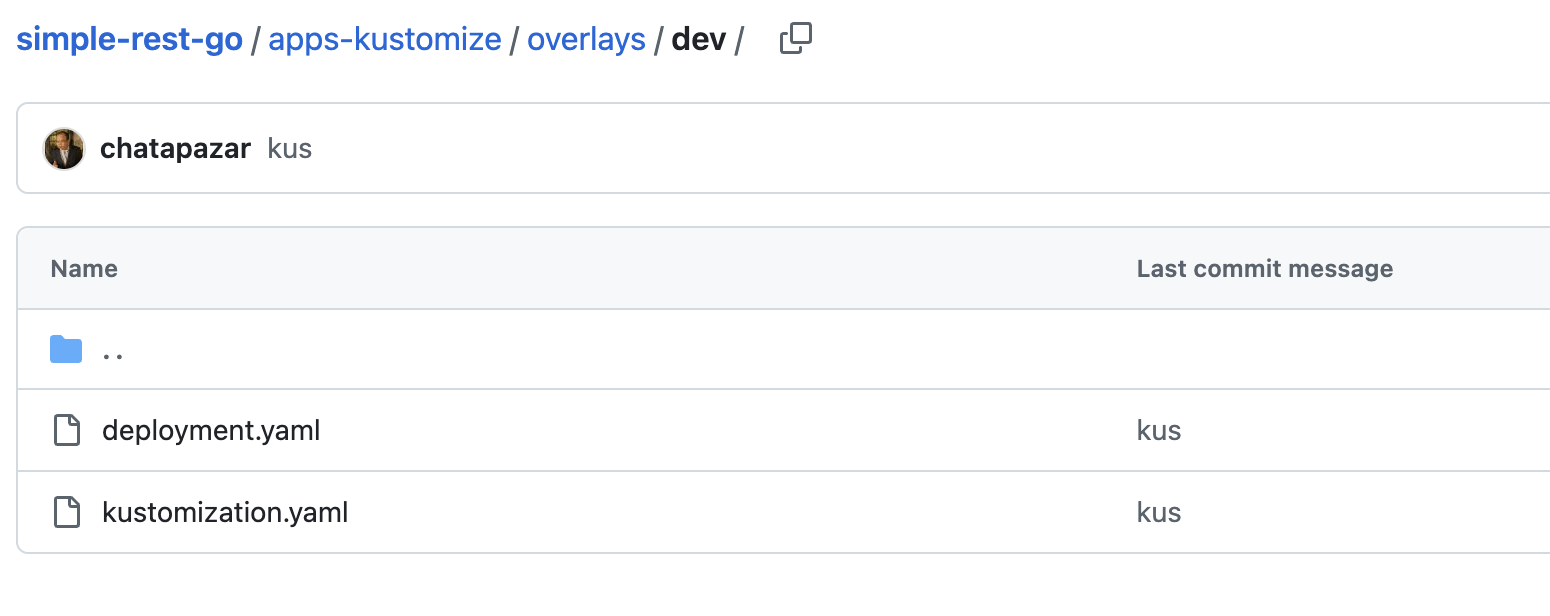Click the slash separator after dev
The image size is (1550, 616).
(x=739, y=40)
